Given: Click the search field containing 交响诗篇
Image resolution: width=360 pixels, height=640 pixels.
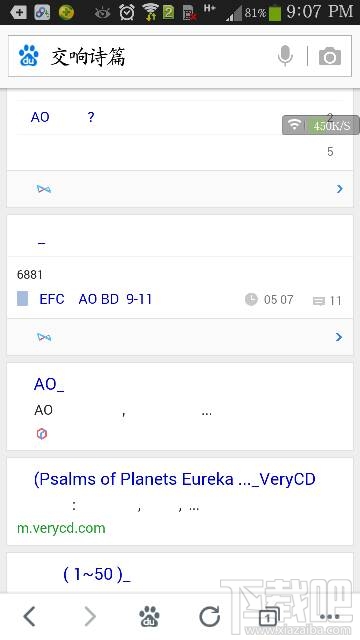Looking at the screenshot, I should (x=159, y=56).
